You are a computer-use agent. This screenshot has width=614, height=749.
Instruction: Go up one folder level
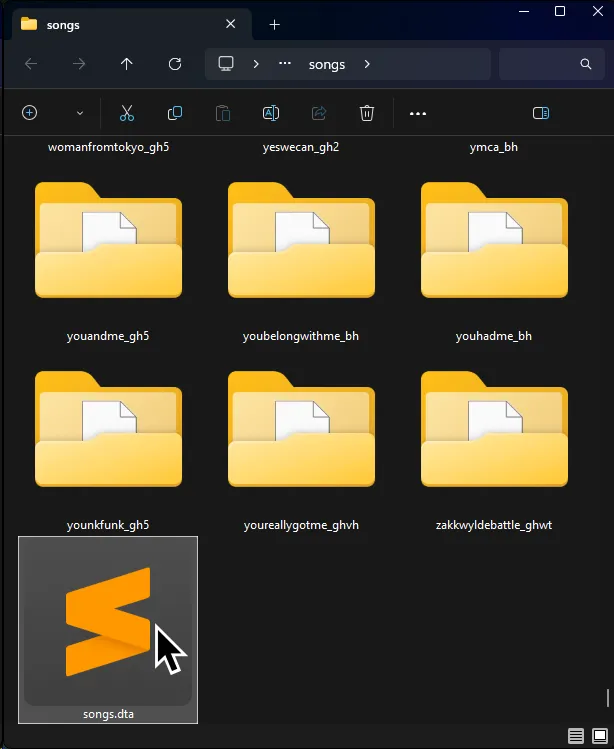[127, 64]
